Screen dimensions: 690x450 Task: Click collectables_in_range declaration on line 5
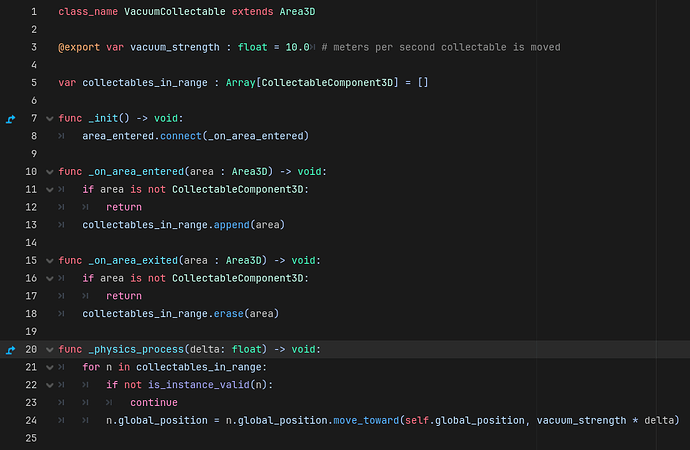(145, 83)
